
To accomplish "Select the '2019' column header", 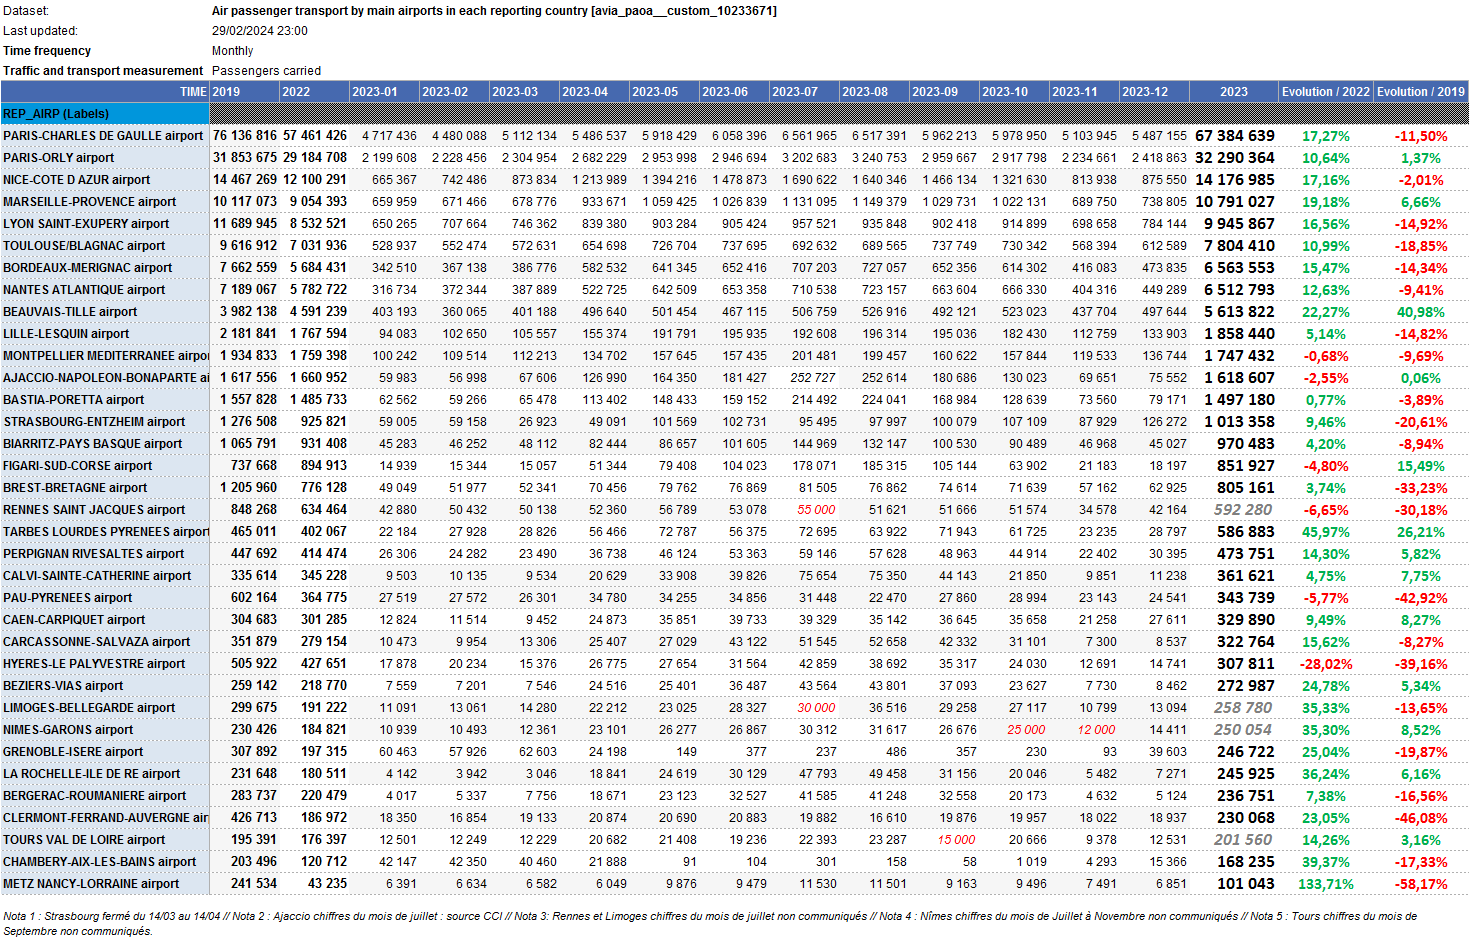I will [x=244, y=91].
